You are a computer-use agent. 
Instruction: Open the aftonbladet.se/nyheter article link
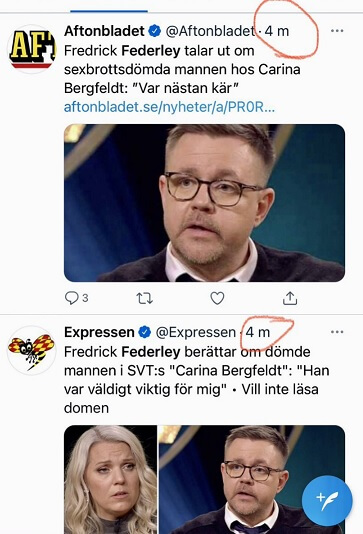click(169, 107)
